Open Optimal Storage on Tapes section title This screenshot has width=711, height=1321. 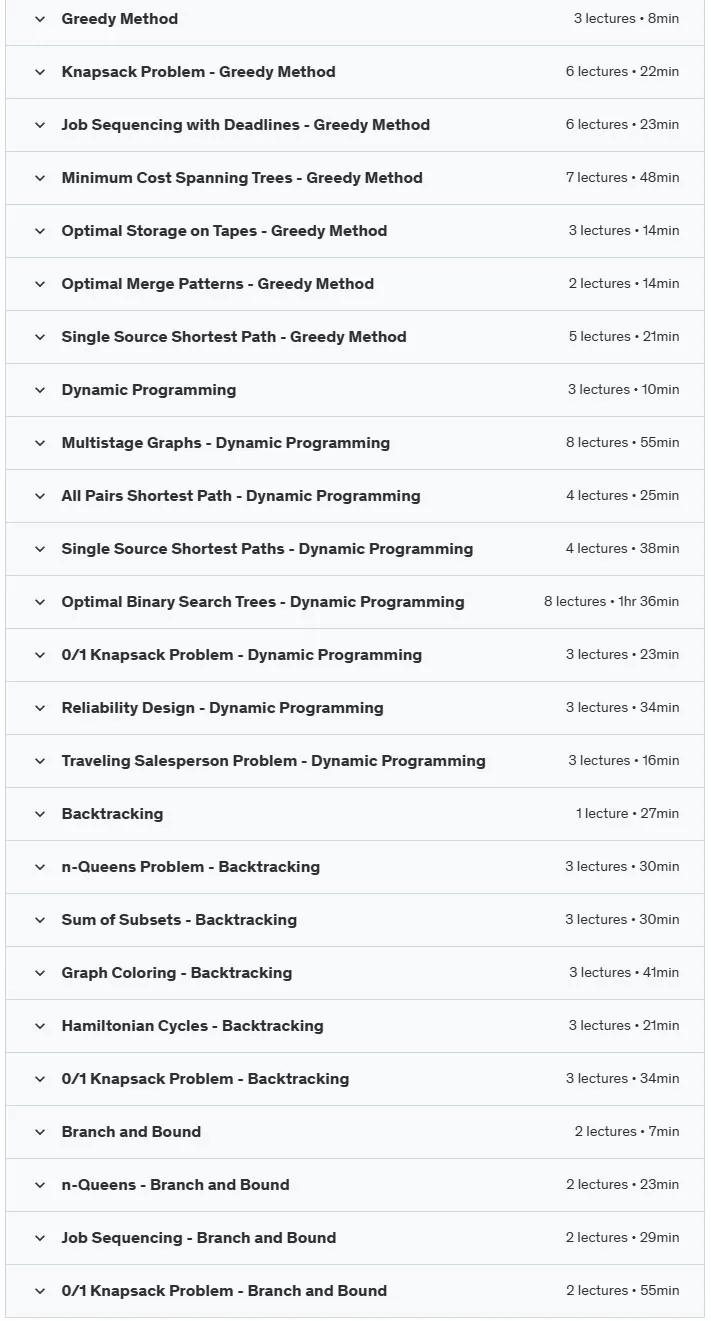pyautogui.click(x=224, y=231)
